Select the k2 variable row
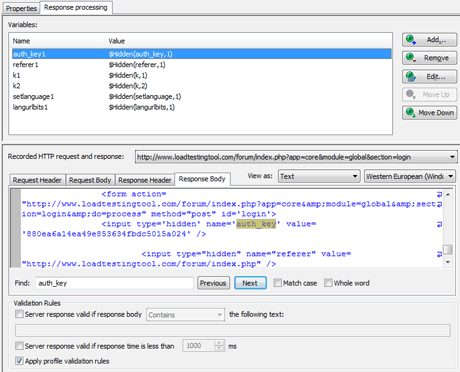 [201, 86]
